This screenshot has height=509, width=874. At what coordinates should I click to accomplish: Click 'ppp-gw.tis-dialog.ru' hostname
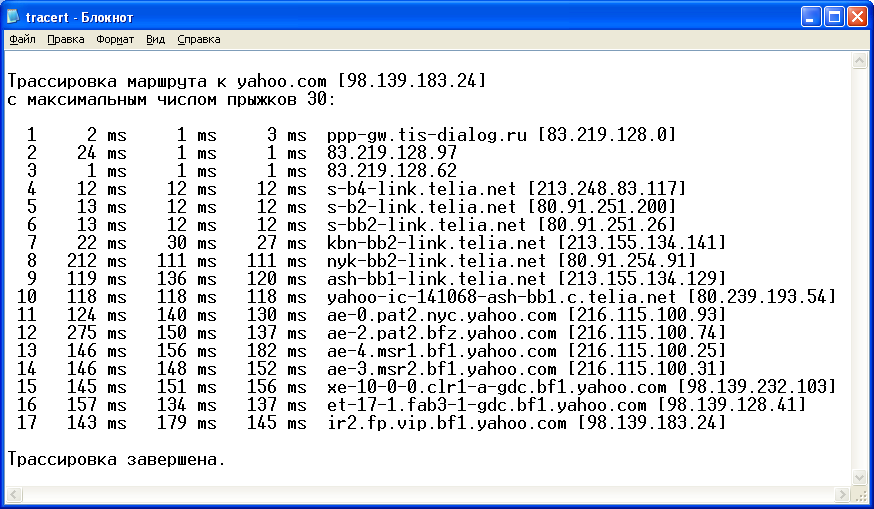(426, 135)
